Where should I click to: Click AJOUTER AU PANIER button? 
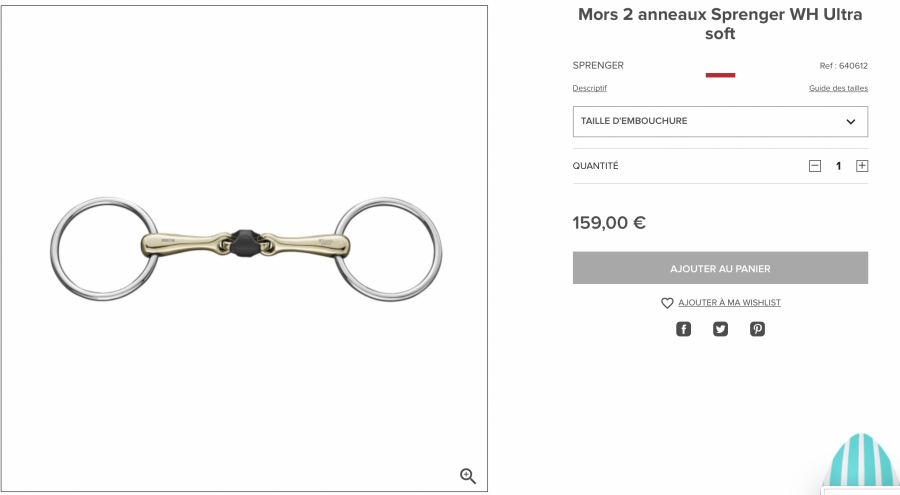(x=720, y=268)
